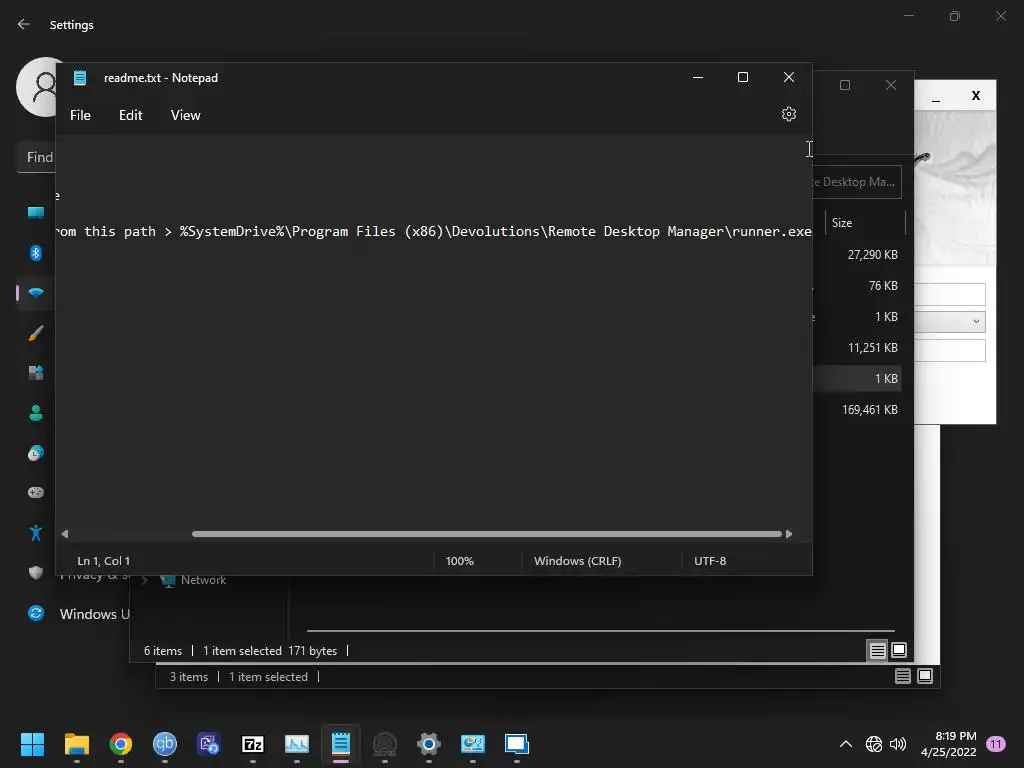Launch Google Chrome from taskbar
The image size is (1024, 768).
coord(121,744)
